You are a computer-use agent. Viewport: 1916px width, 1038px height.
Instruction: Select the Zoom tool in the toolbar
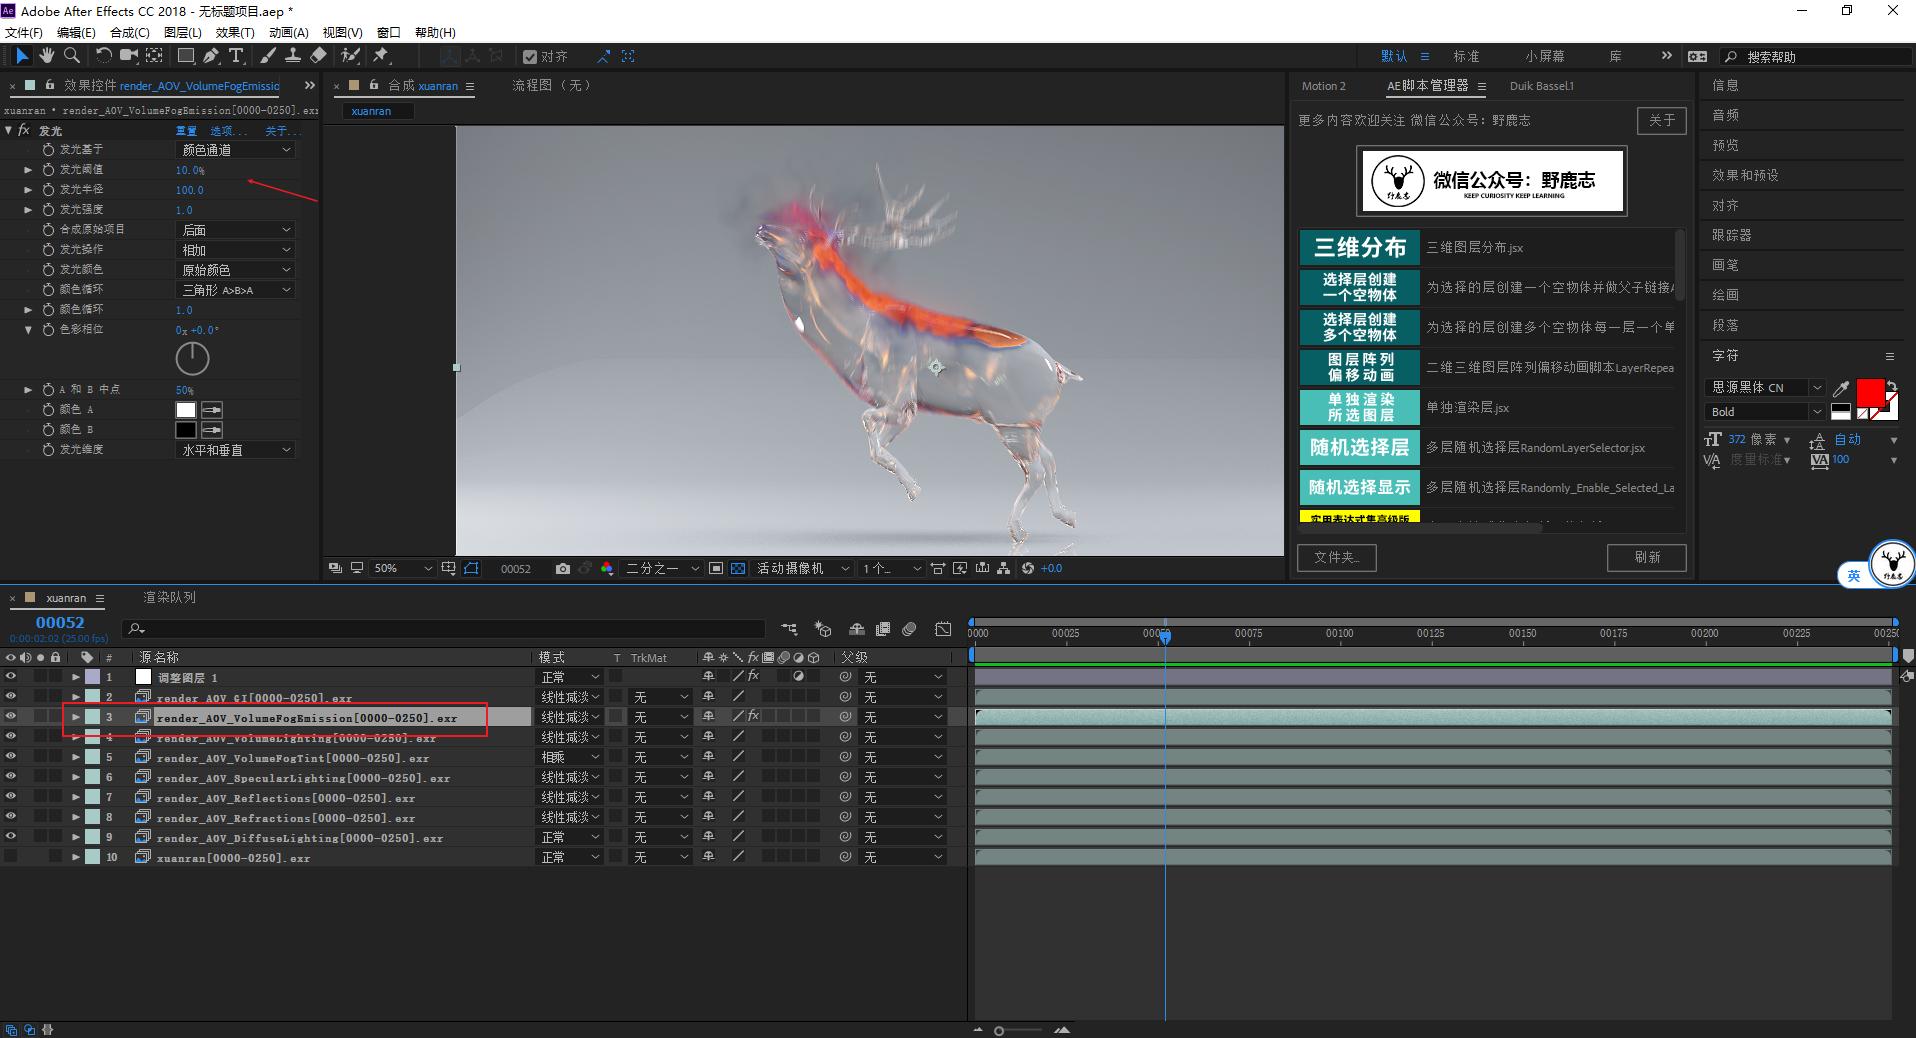click(71, 56)
